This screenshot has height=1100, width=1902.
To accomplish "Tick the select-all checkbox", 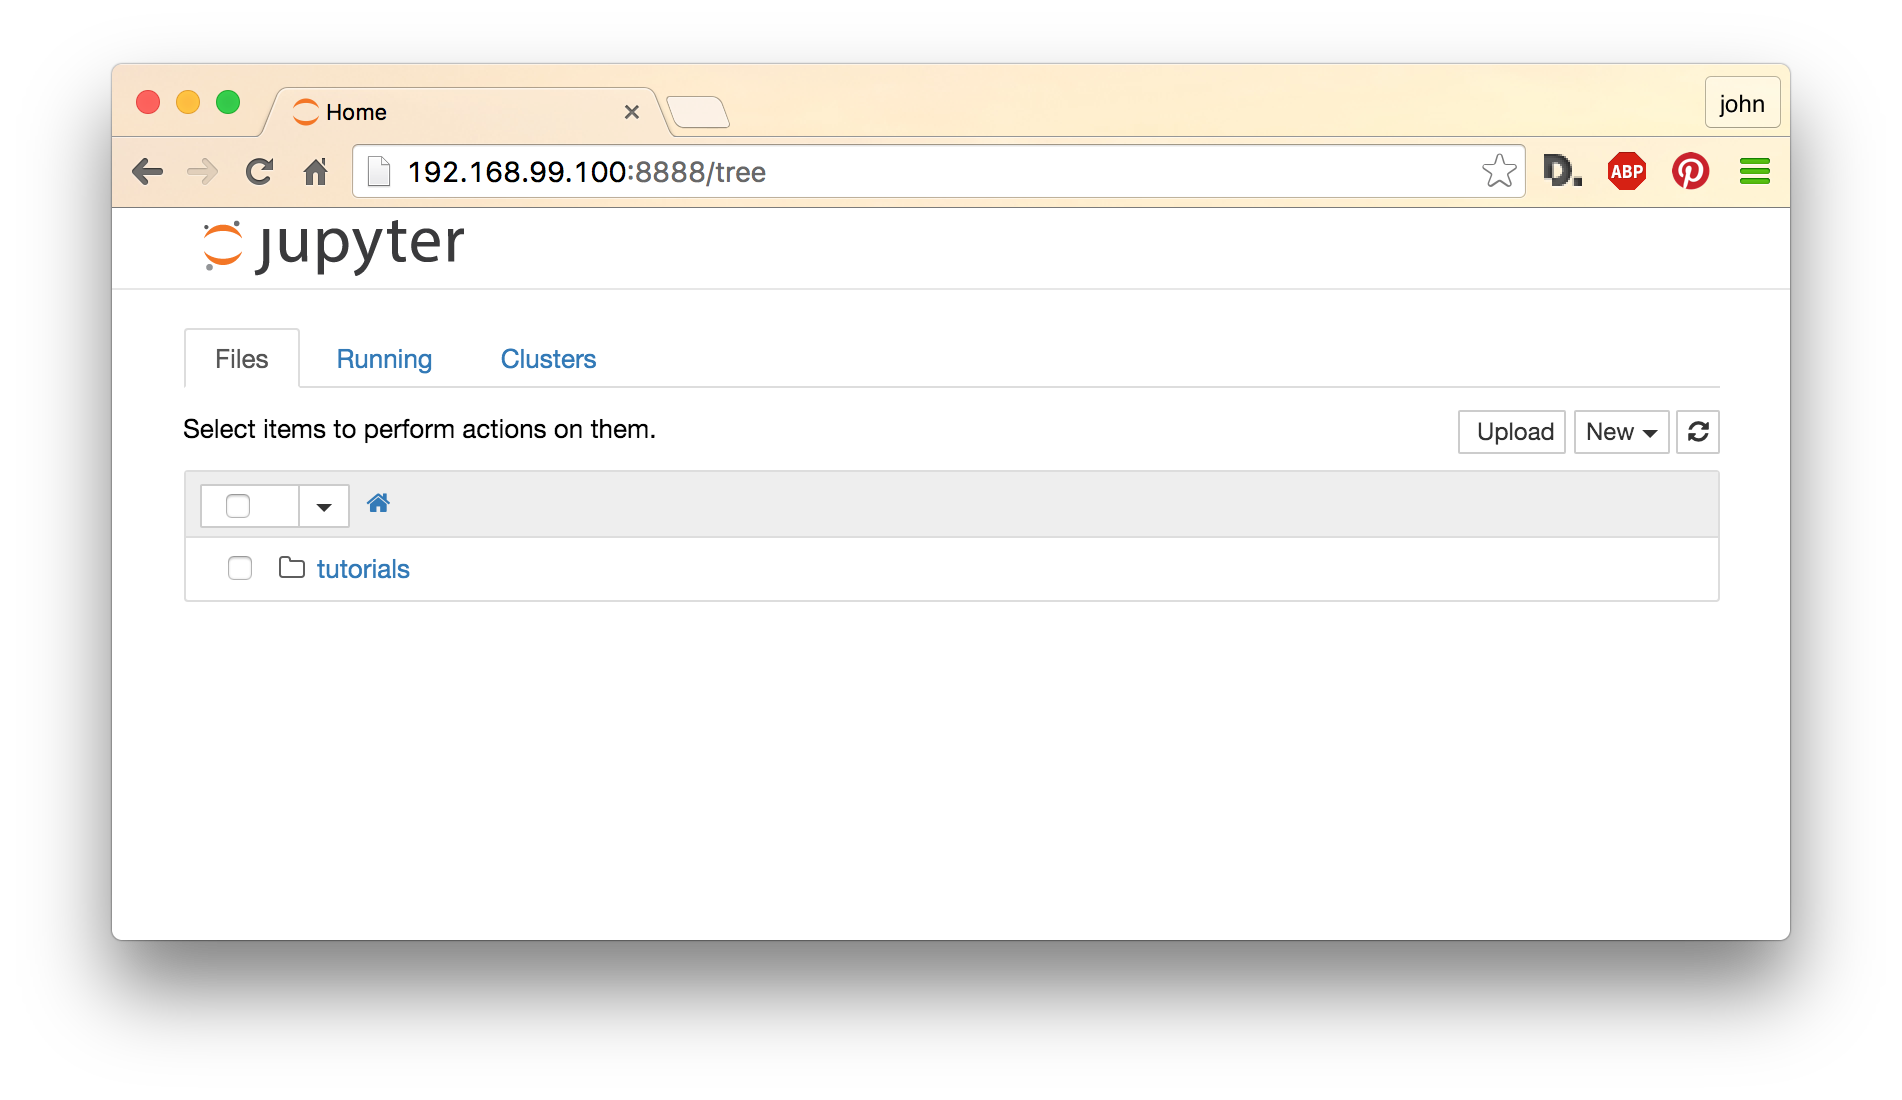I will pos(238,506).
